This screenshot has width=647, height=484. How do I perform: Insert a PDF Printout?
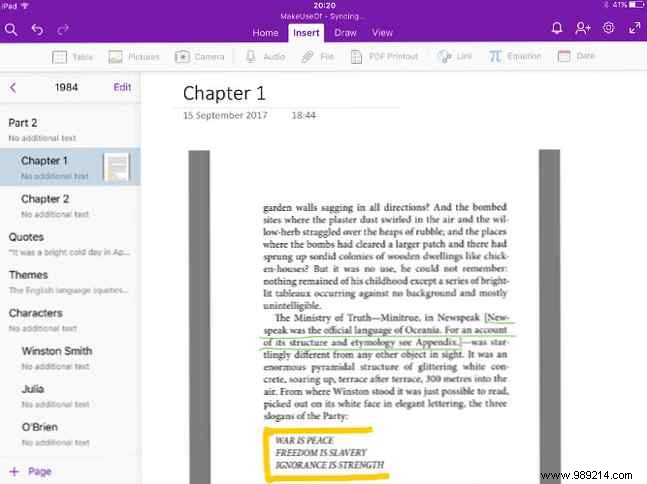point(384,57)
